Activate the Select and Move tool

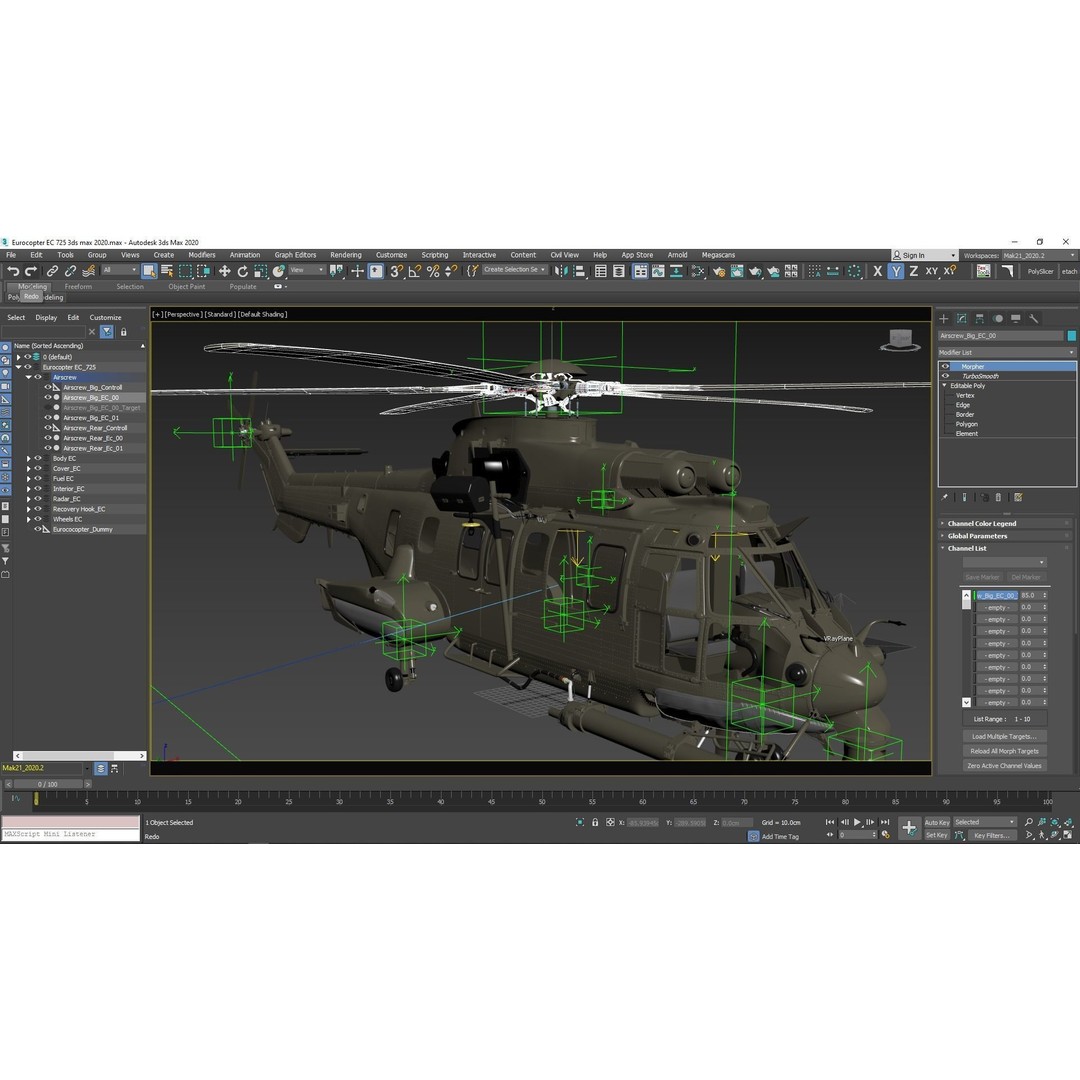[225, 271]
